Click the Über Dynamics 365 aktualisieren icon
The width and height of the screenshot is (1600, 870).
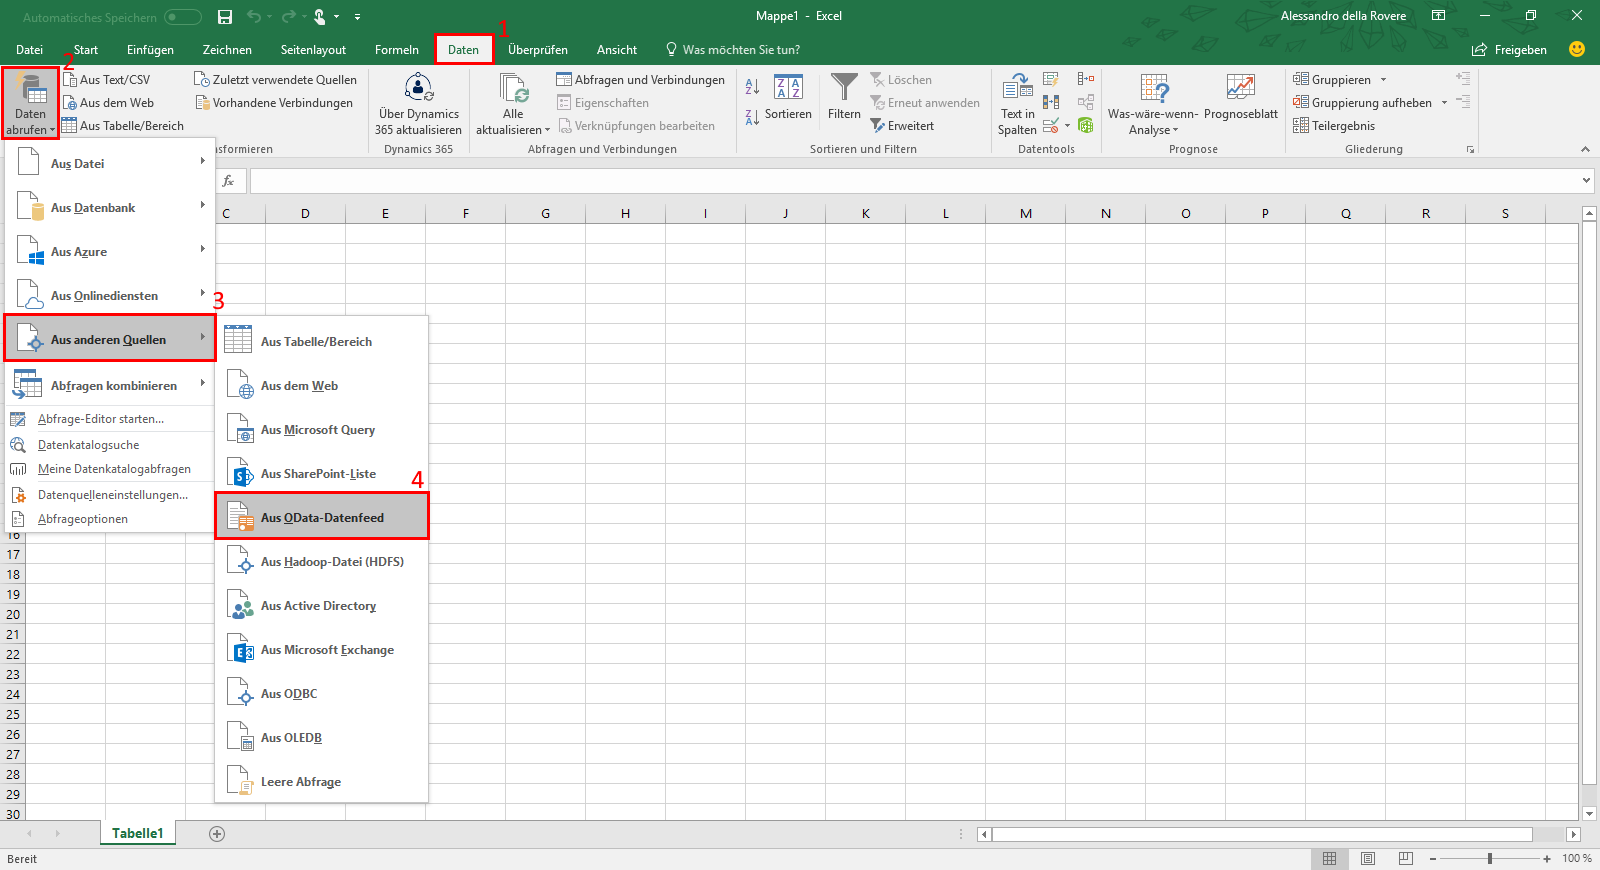tap(418, 88)
